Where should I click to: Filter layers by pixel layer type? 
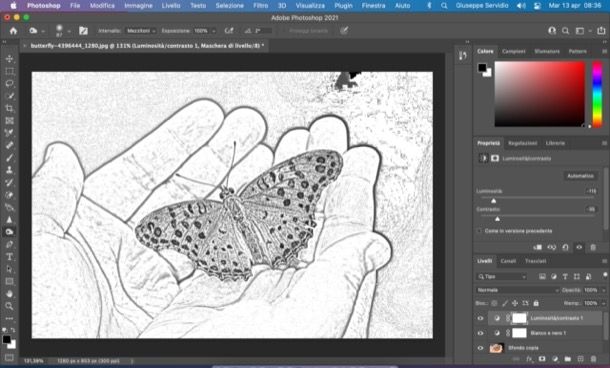click(542, 277)
